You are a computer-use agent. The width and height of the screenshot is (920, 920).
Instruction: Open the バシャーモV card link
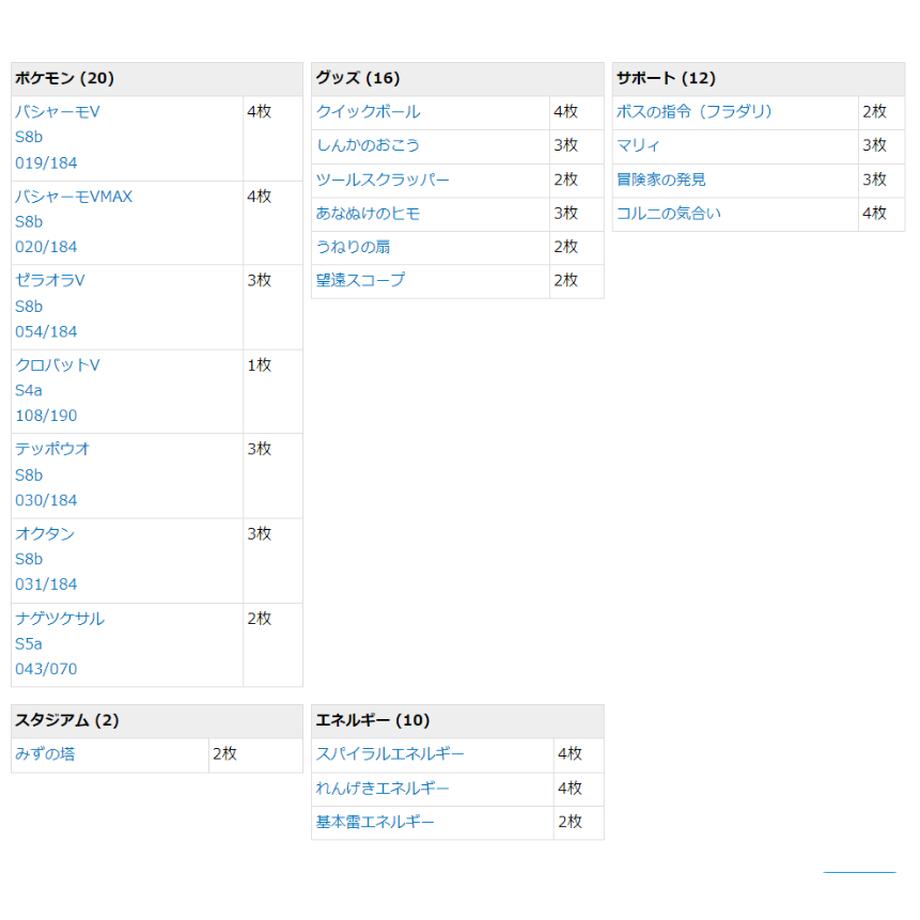58,111
